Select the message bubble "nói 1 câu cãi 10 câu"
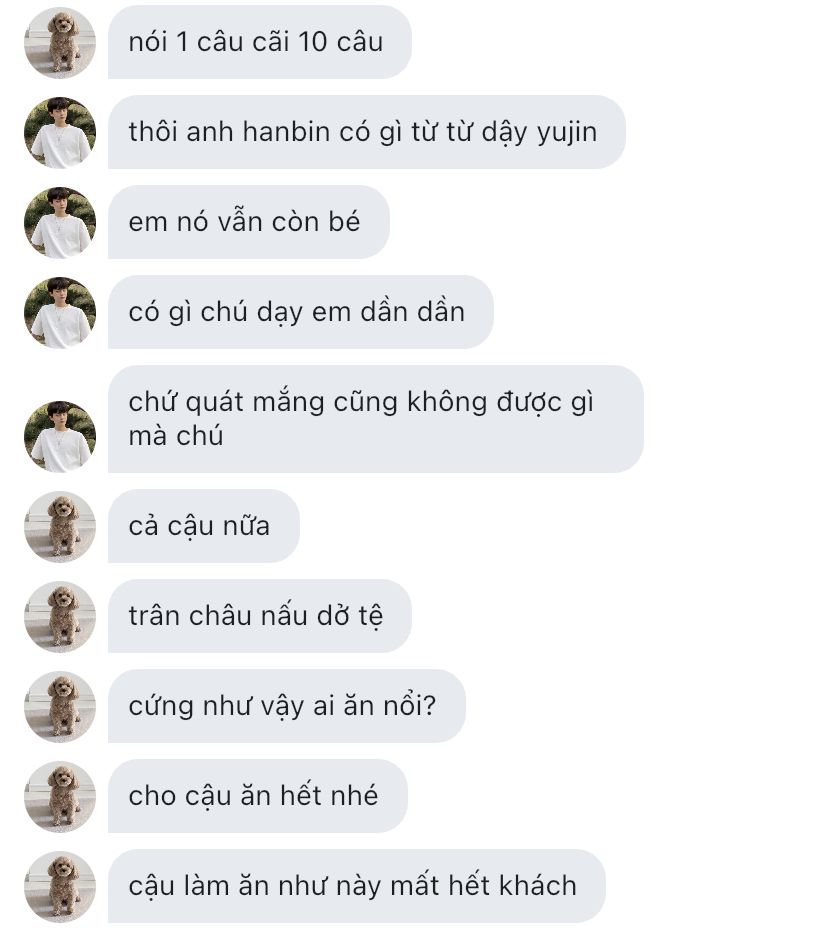 pyautogui.click(x=260, y=42)
